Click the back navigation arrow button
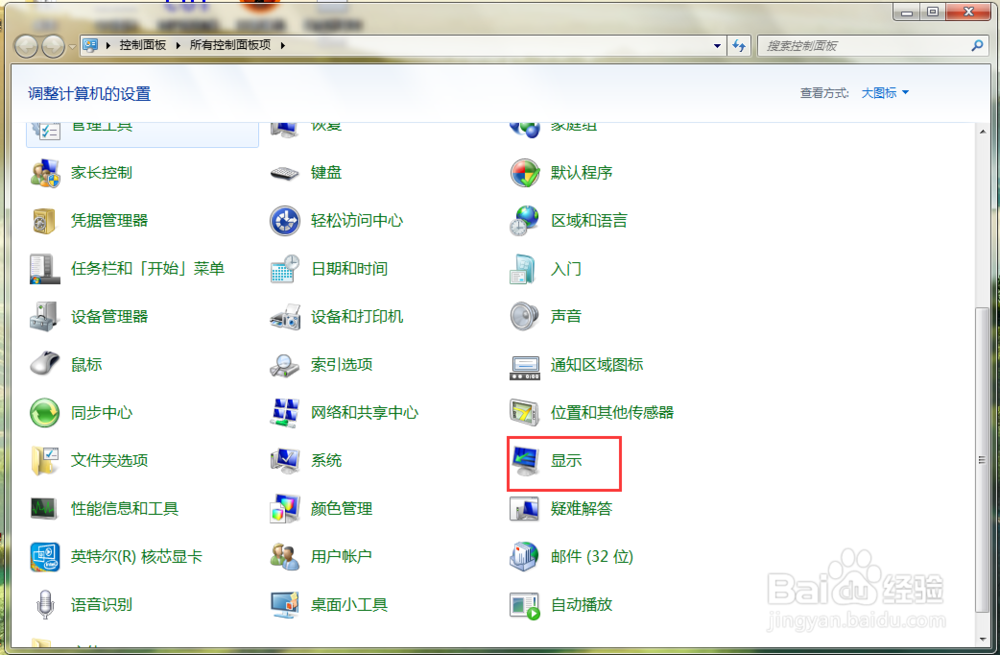 [x=28, y=46]
